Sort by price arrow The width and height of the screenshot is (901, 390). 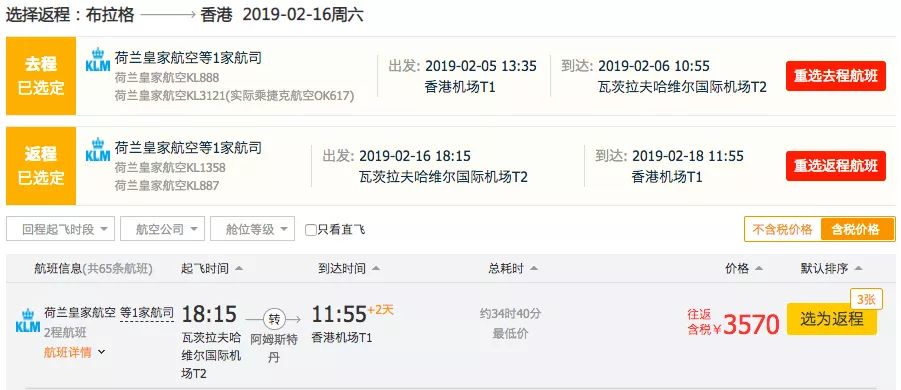[x=759, y=269]
